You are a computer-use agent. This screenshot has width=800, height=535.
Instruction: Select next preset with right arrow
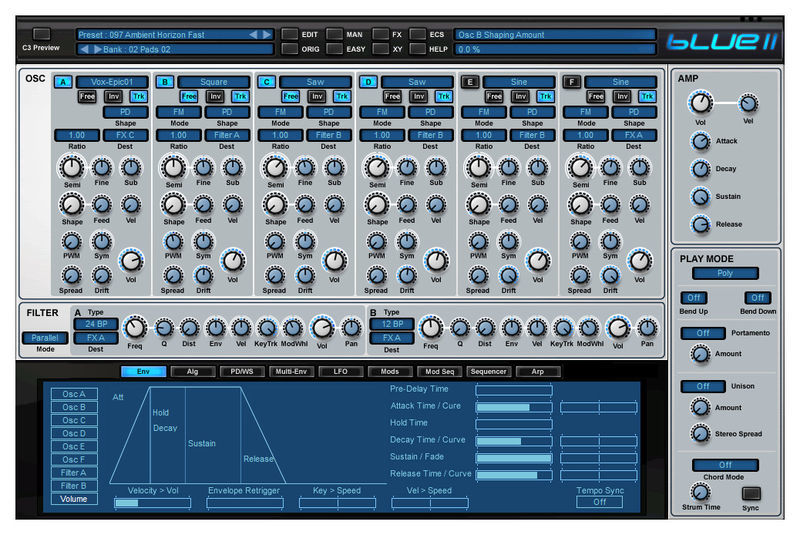(267, 35)
